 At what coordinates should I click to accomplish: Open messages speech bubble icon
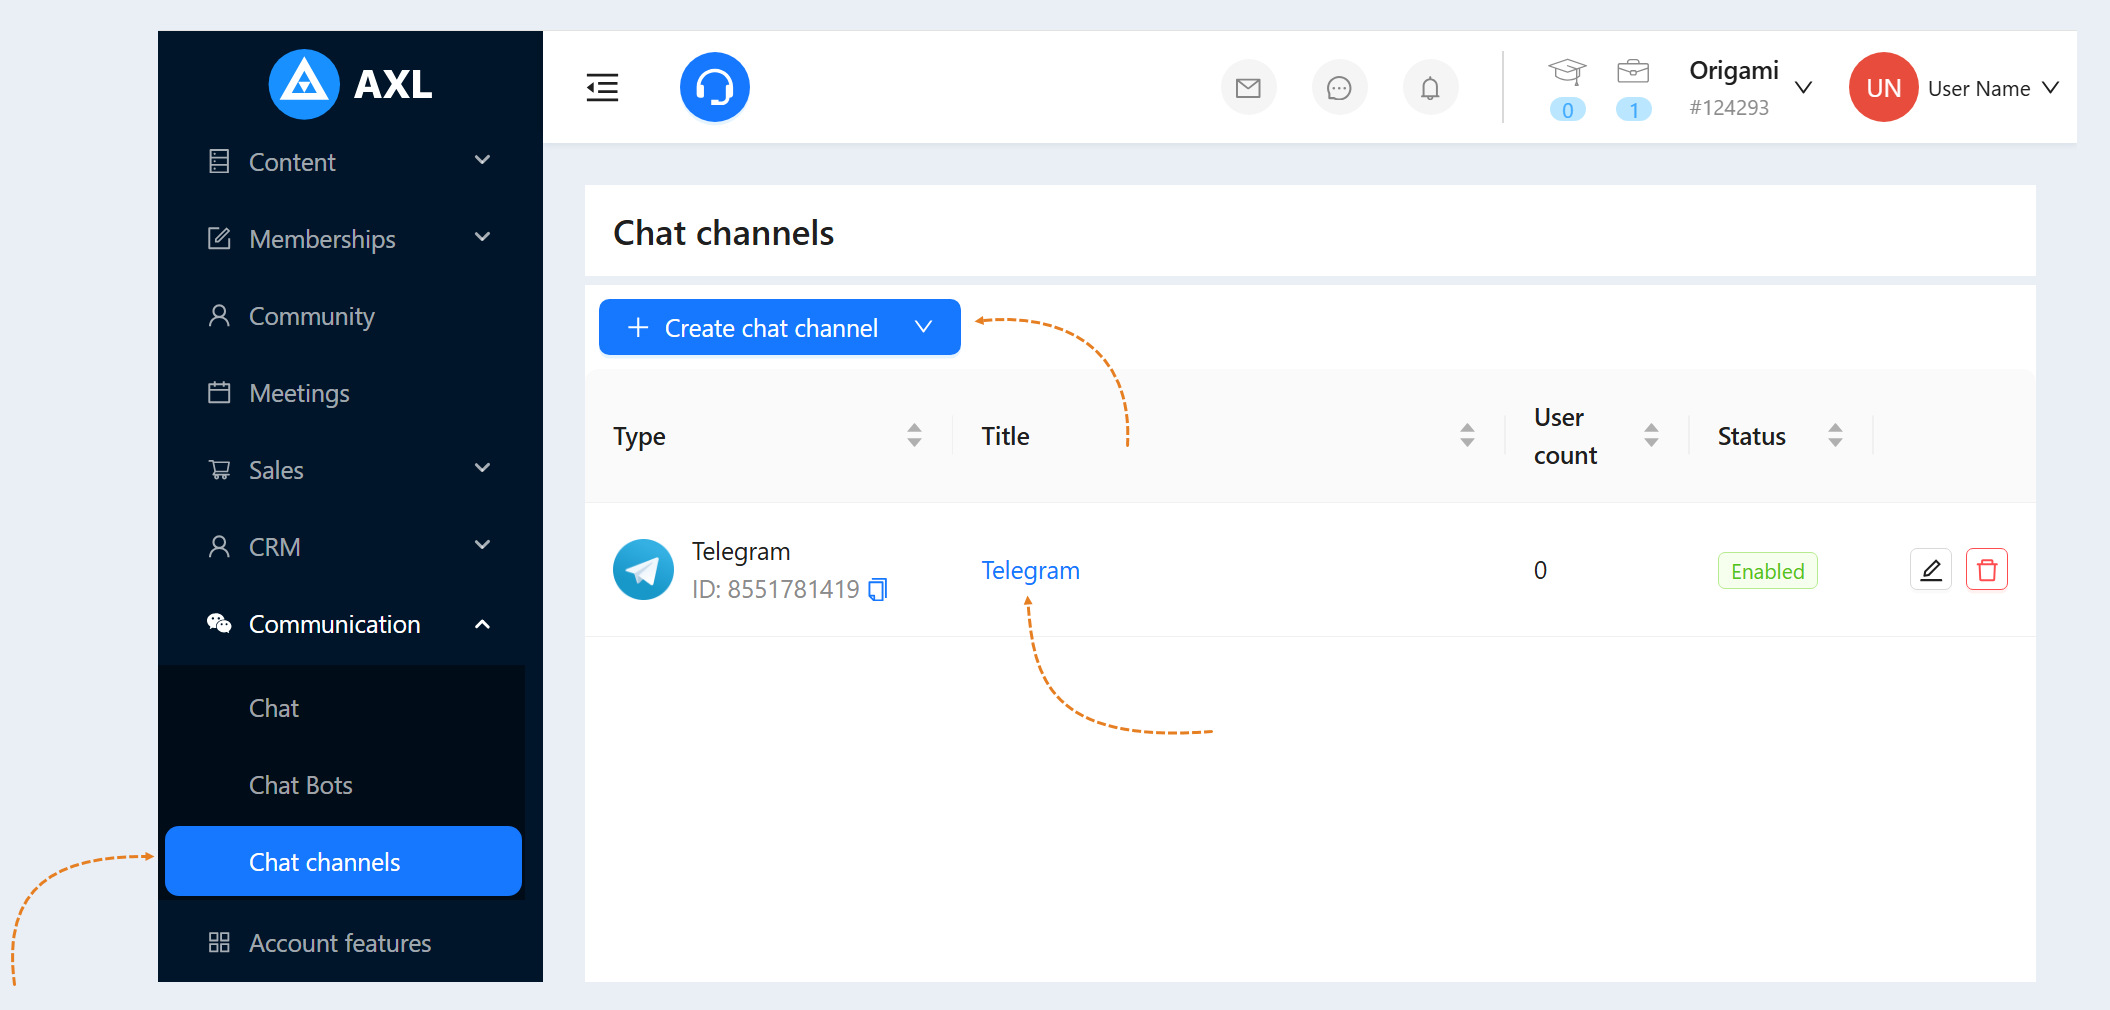[x=1339, y=88]
